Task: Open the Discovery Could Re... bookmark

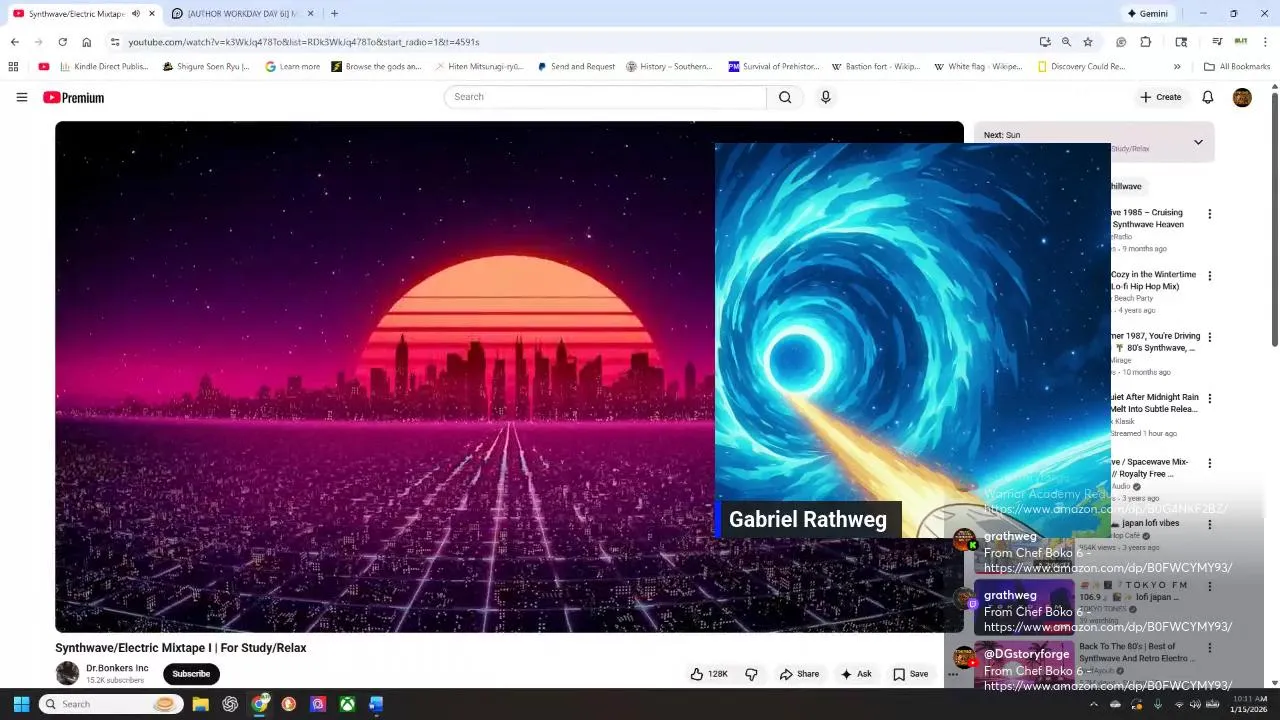Action: pyautogui.click(x=1081, y=67)
